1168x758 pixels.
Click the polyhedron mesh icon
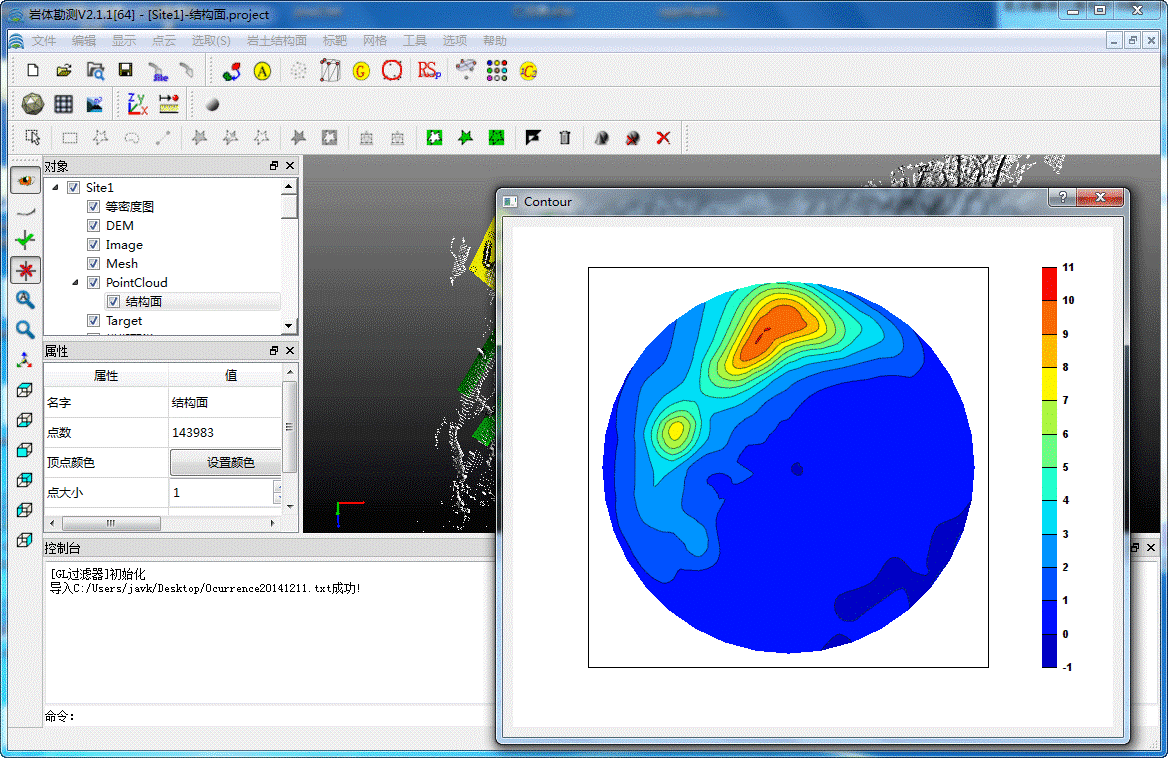pos(32,104)
